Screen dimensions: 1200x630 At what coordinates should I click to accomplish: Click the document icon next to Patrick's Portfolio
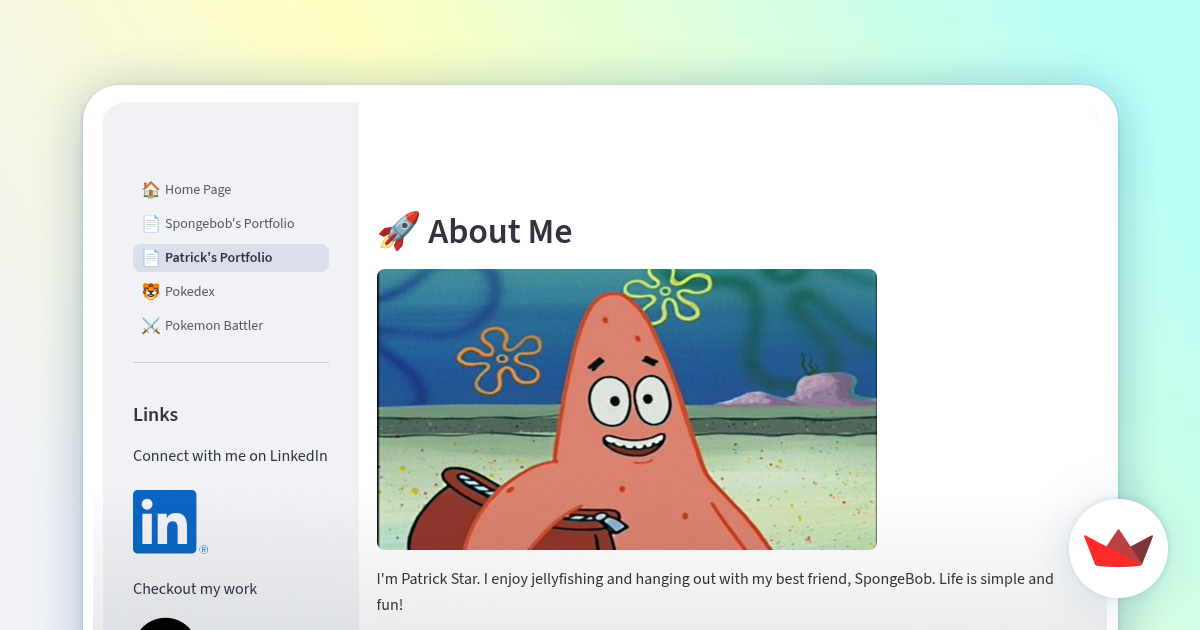click(x=150, y=257)
